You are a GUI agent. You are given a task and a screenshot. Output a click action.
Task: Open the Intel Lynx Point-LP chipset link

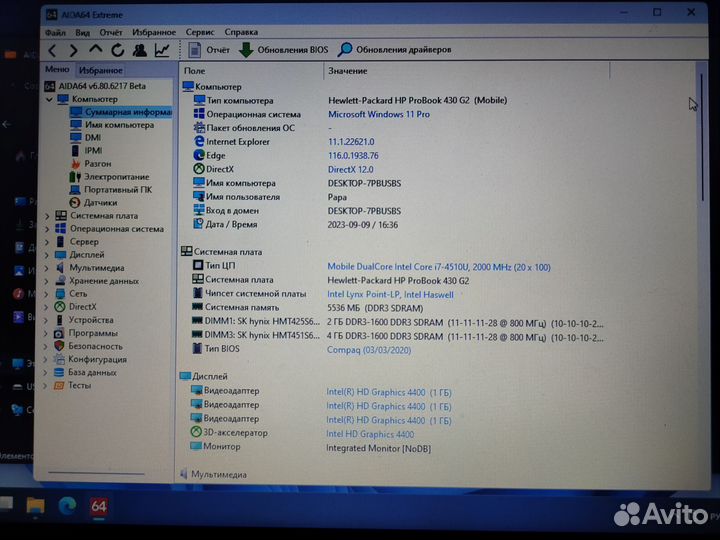(x=390, y=294)
